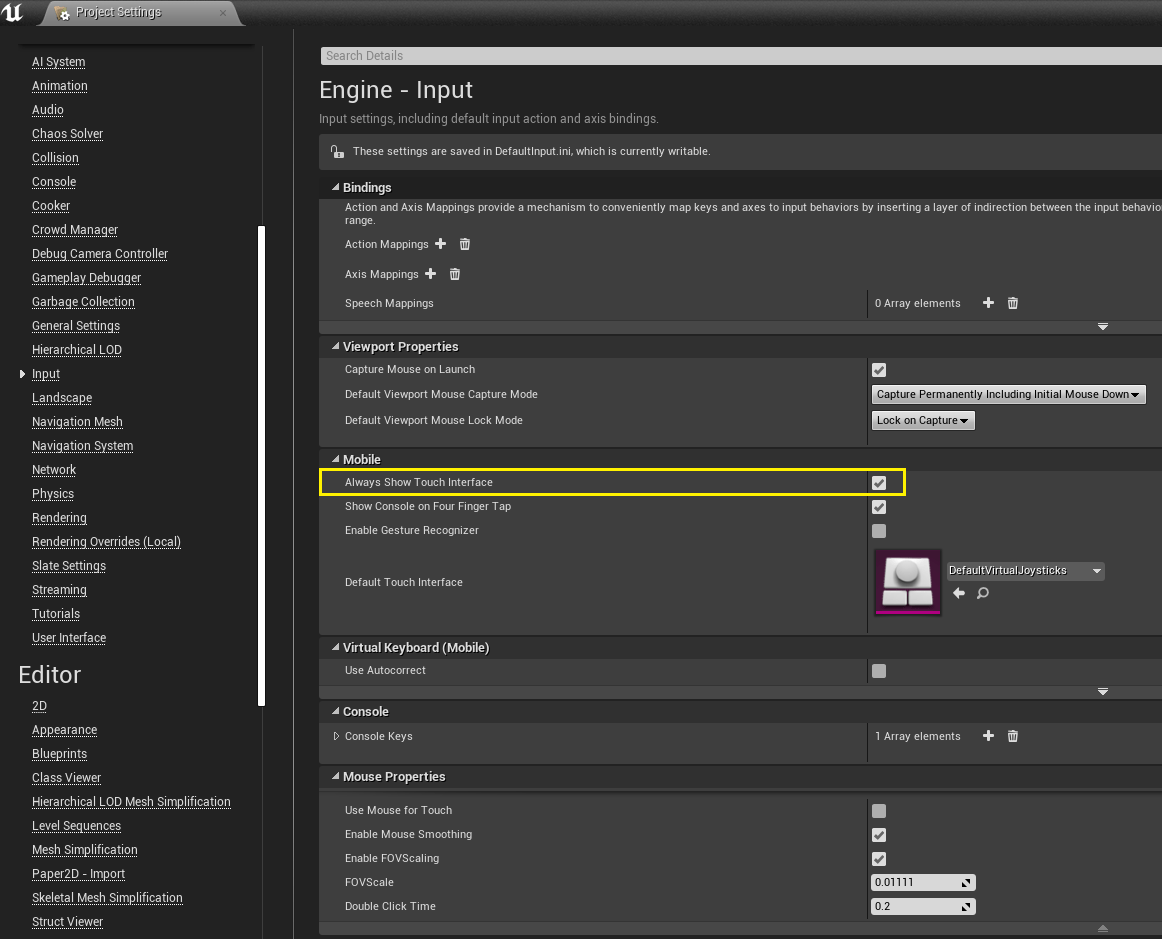
Task: Enable Use Mouse for Touch
Action: coord(879,811)
